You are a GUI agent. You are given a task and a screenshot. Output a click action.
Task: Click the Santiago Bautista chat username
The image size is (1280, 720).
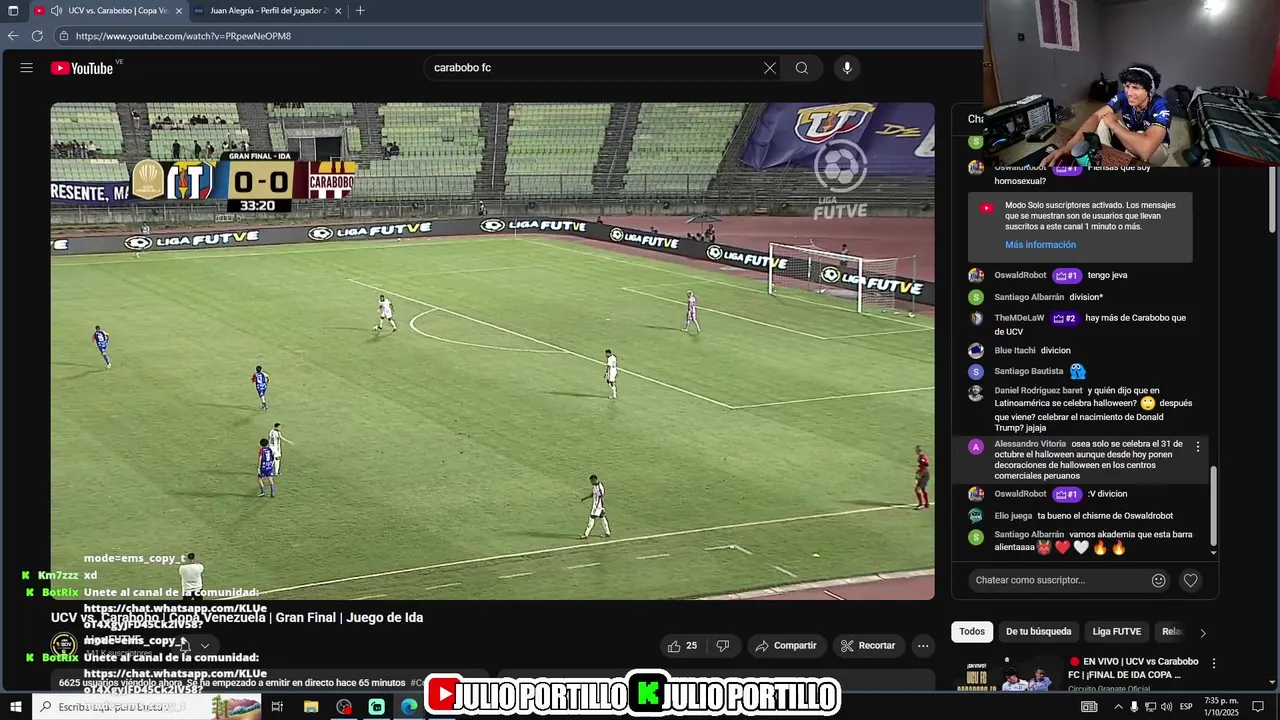click(x=1029, y=371)
